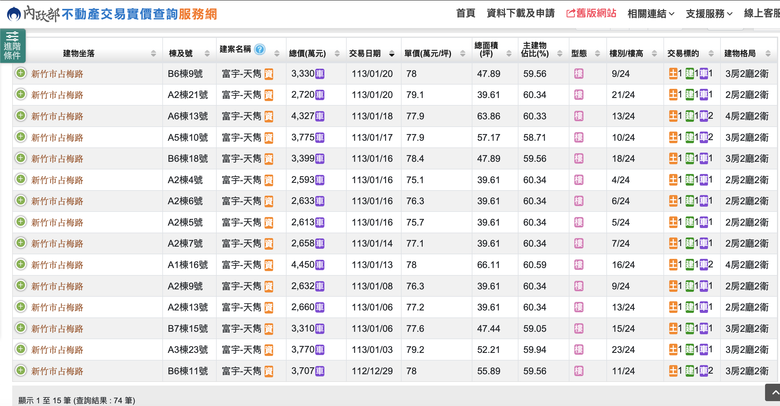Screen dimensions: 780x406
Task: Click purple 車 icon beside price 4,450
Action: point(320,265)
